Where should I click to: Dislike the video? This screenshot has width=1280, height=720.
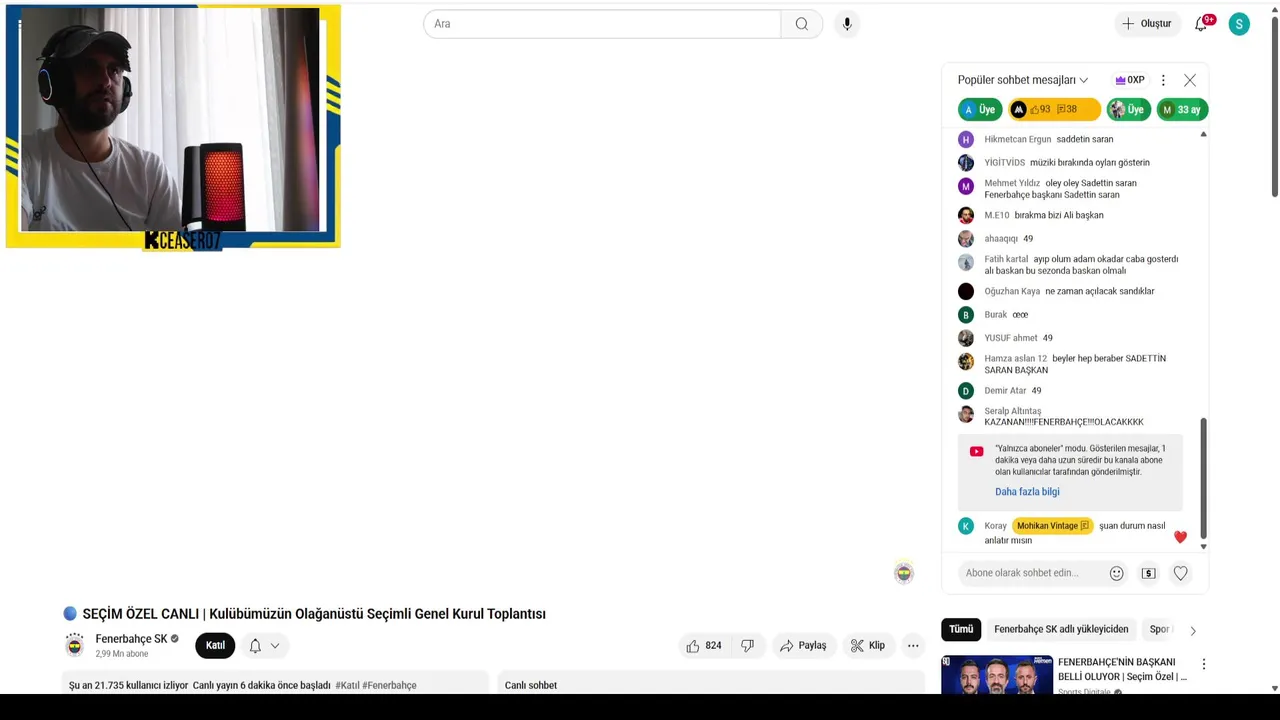click(747, 646)
